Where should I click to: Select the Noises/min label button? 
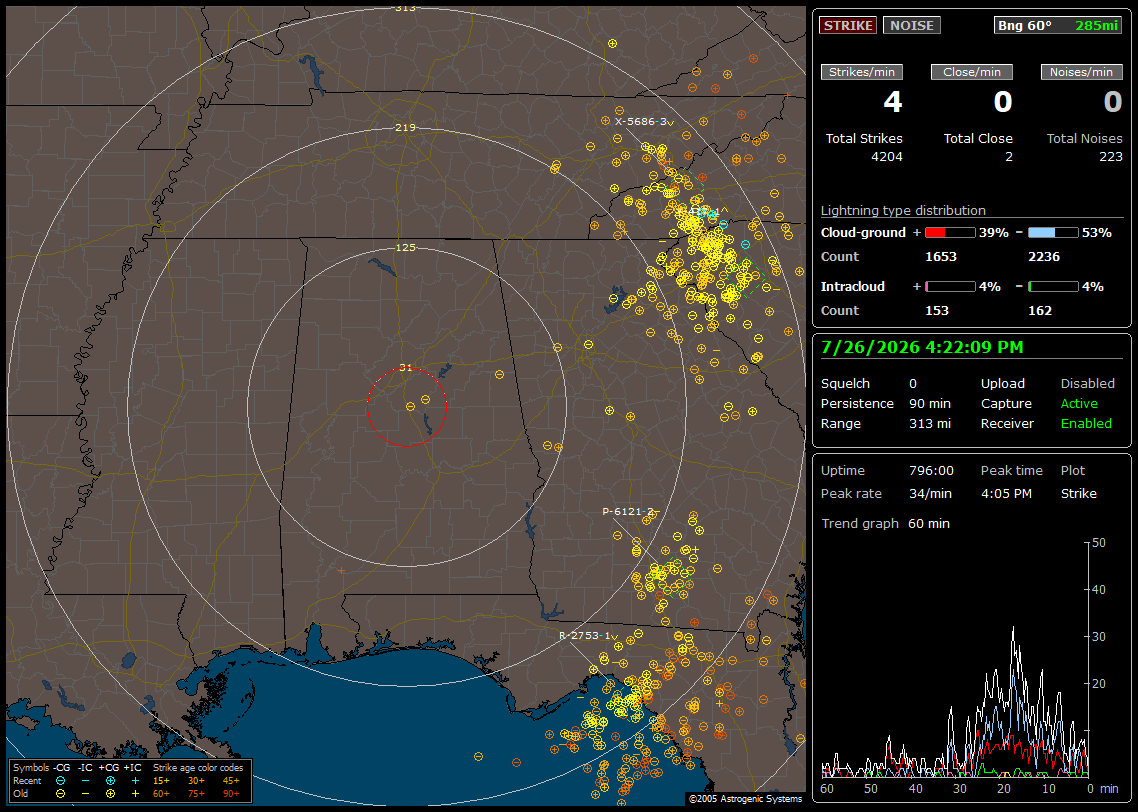pyautogui.click(x=1081, y=72)
